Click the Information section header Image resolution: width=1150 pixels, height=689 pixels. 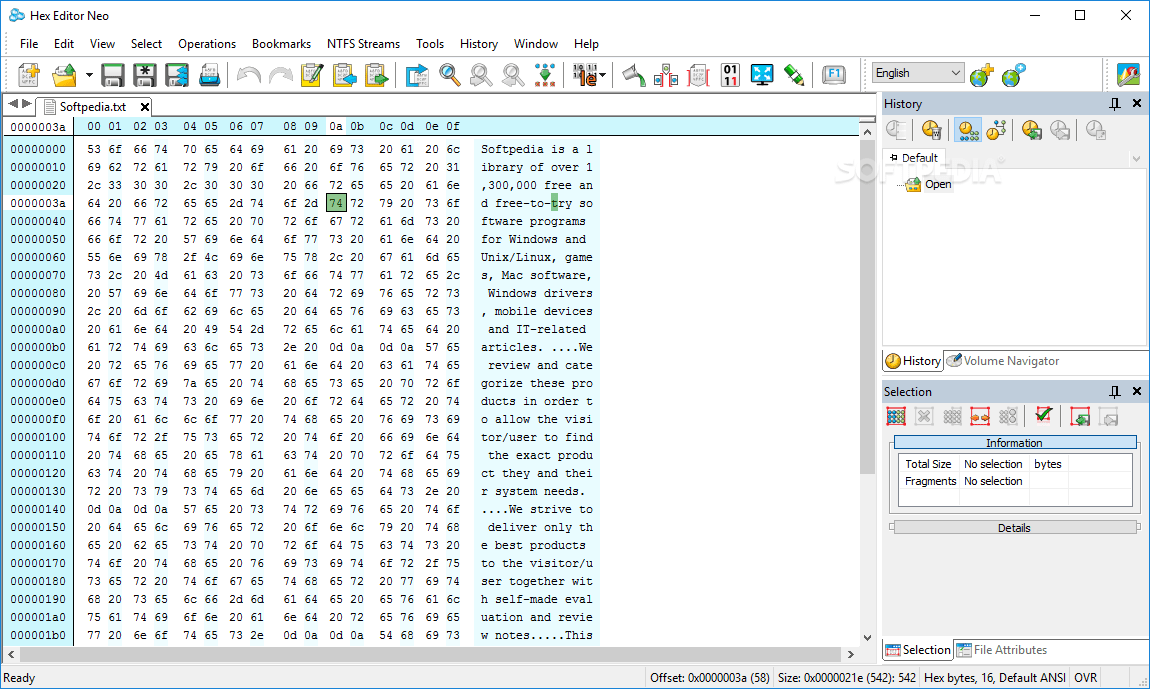(1014, 442)
